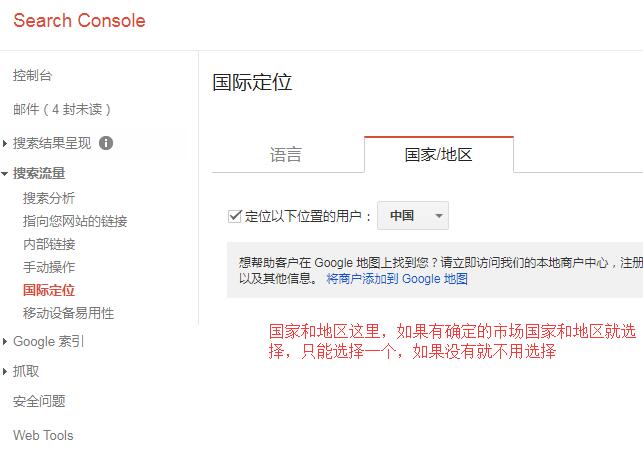The height and width of the screenshot is (454, 643).
Task: Expand the Google 索引 section arrow
Action: [x=5, y=341]
